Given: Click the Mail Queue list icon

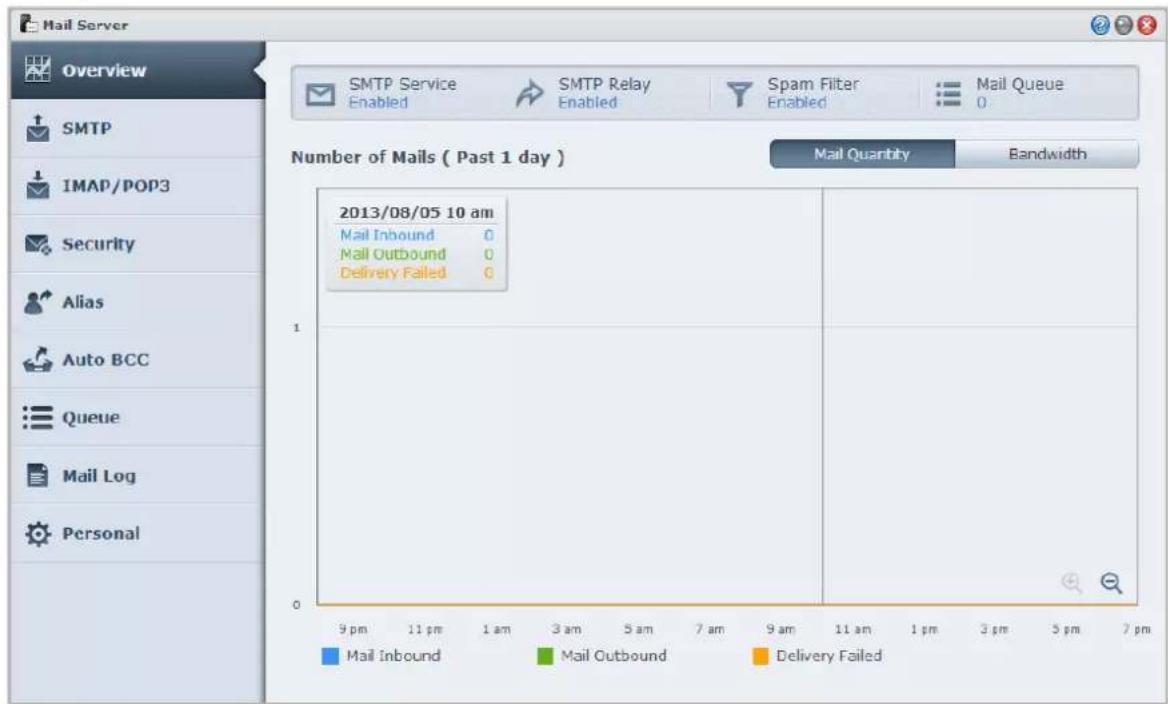Looking at the screenshot, I should pyautogui.click(x=948, y=94).
